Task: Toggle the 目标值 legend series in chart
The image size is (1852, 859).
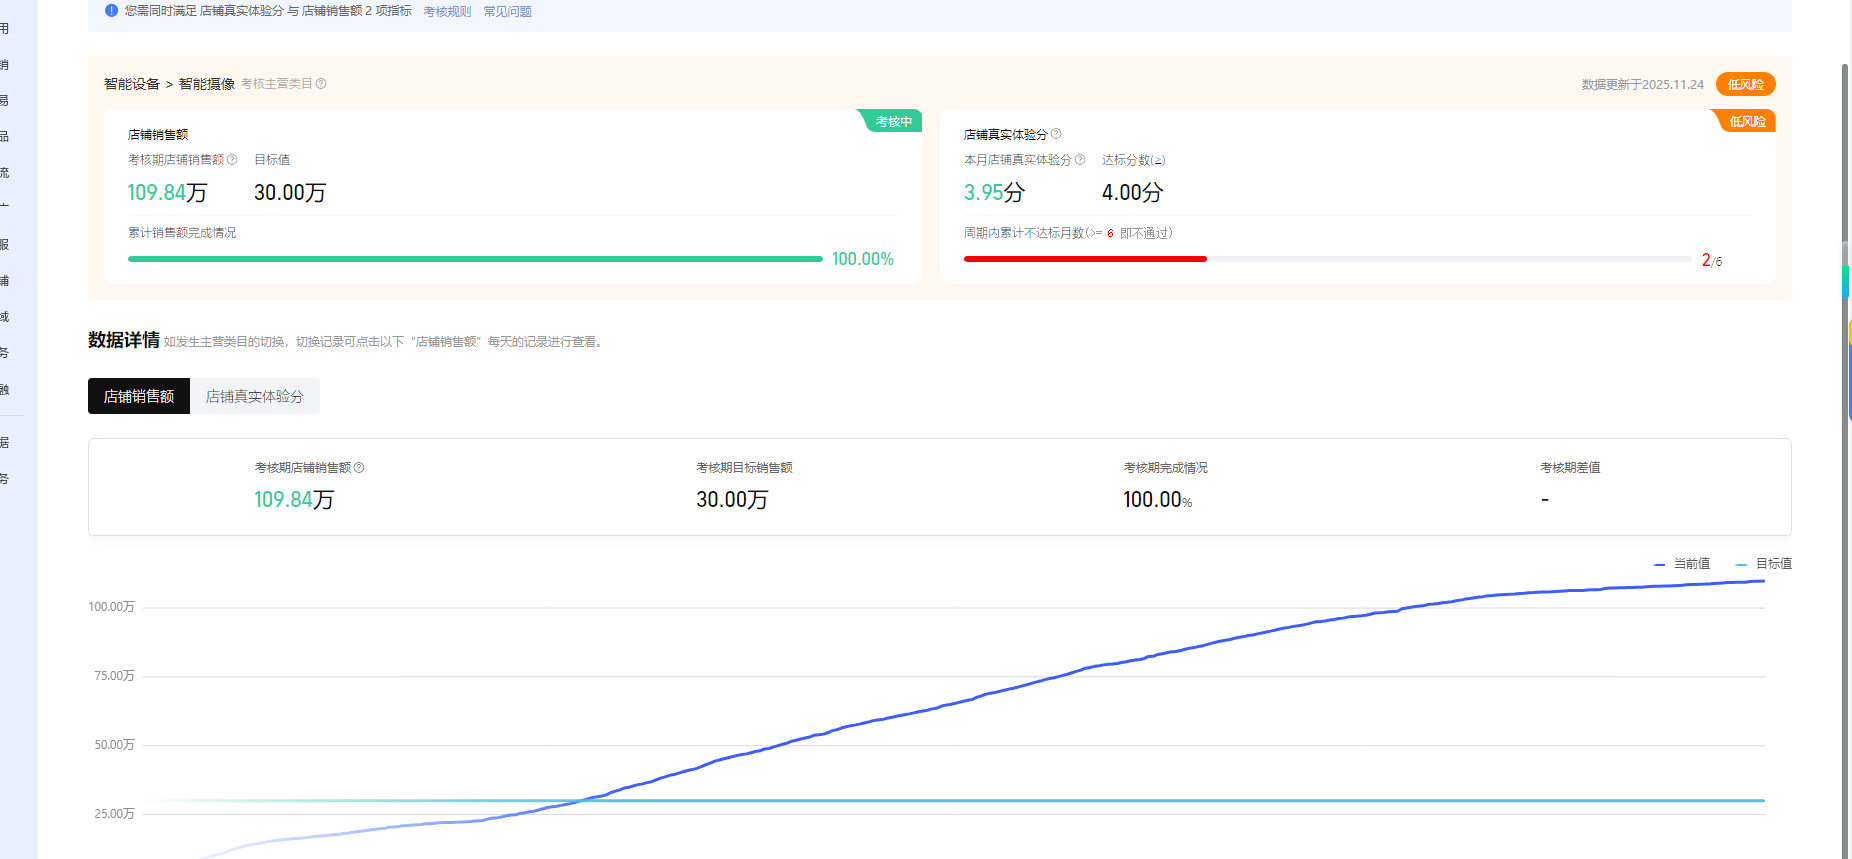Action: (x=1764, y=564)
